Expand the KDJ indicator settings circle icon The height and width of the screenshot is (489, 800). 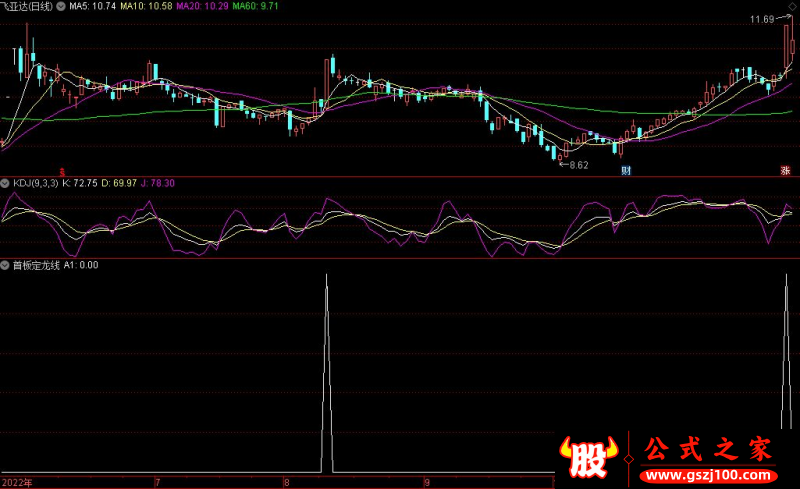tap(5, 183)
